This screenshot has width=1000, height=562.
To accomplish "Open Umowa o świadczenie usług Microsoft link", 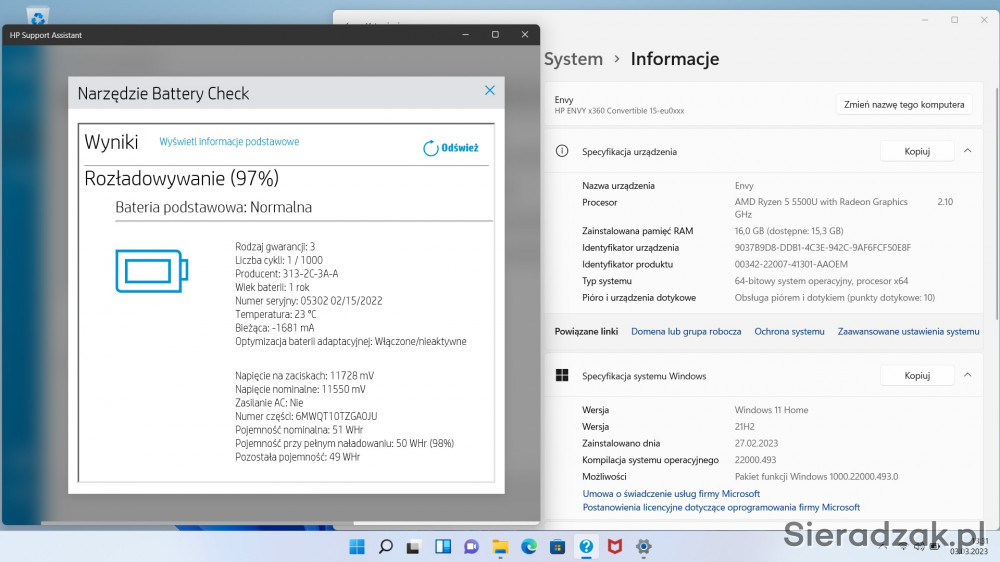I will 671,494.
